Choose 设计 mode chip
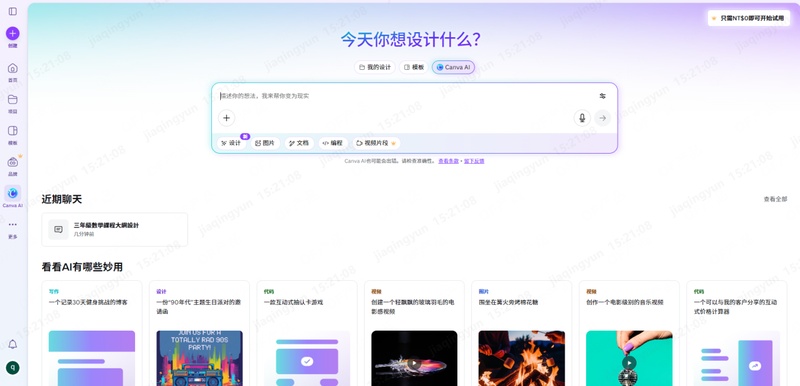Image resolution: width=800 pixels, height=386 pixels. 232,143
